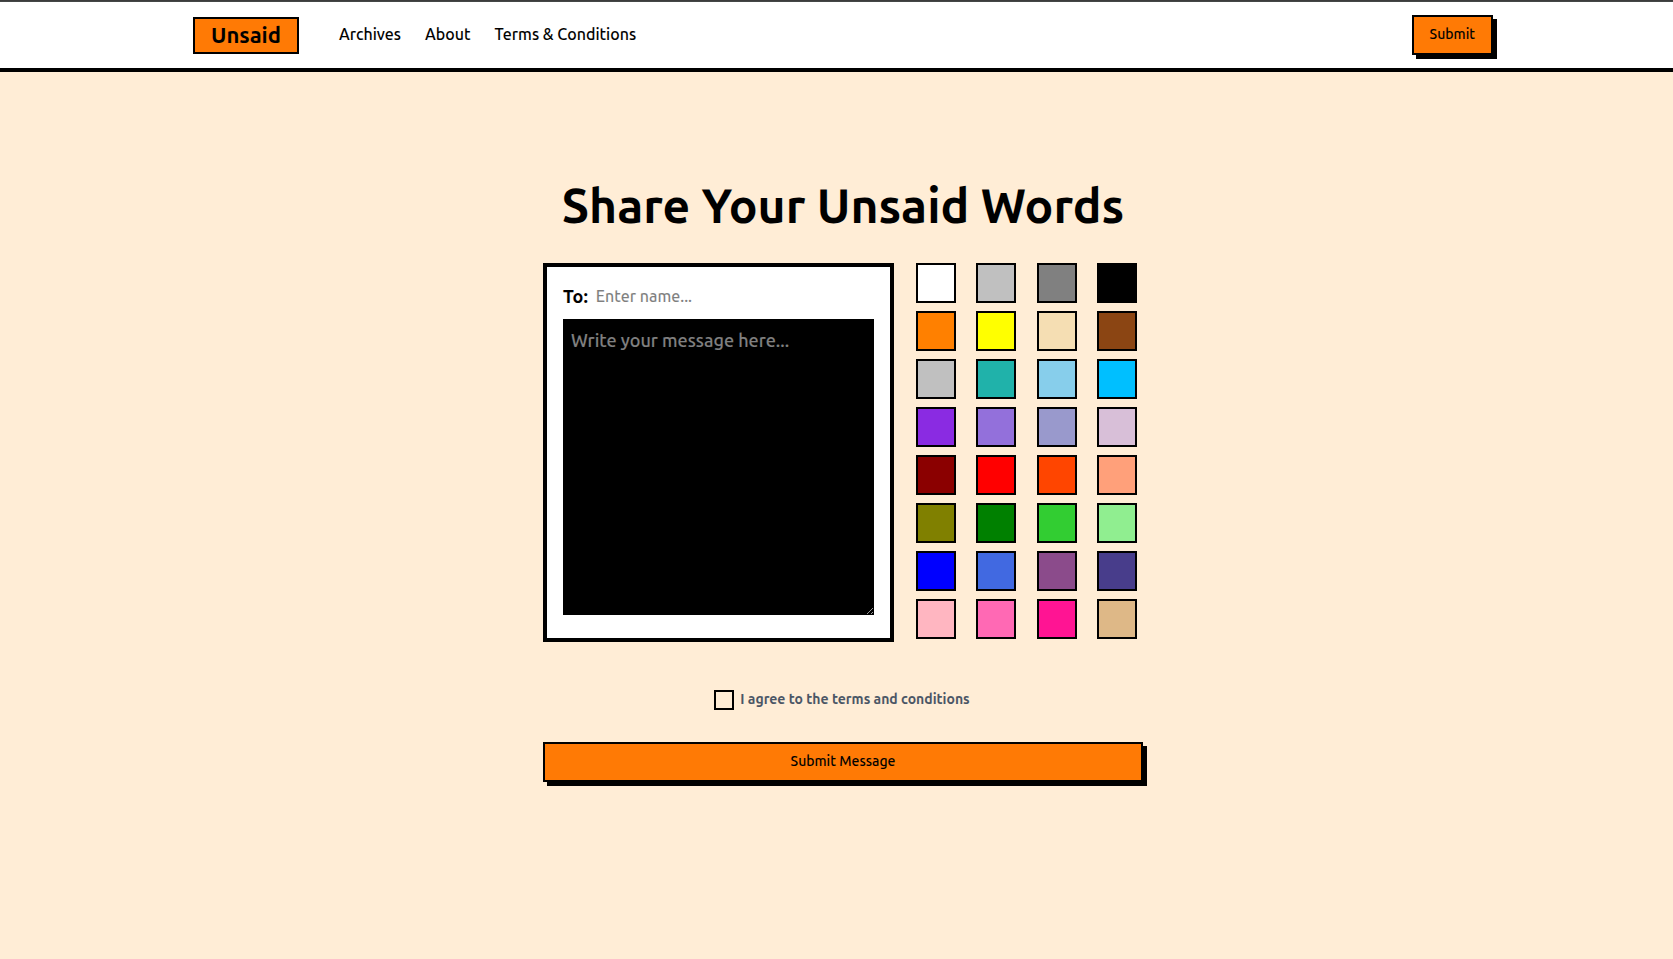Choose the olive color swatch
This screenshot has height=959, width=1673.
point(936,523)
